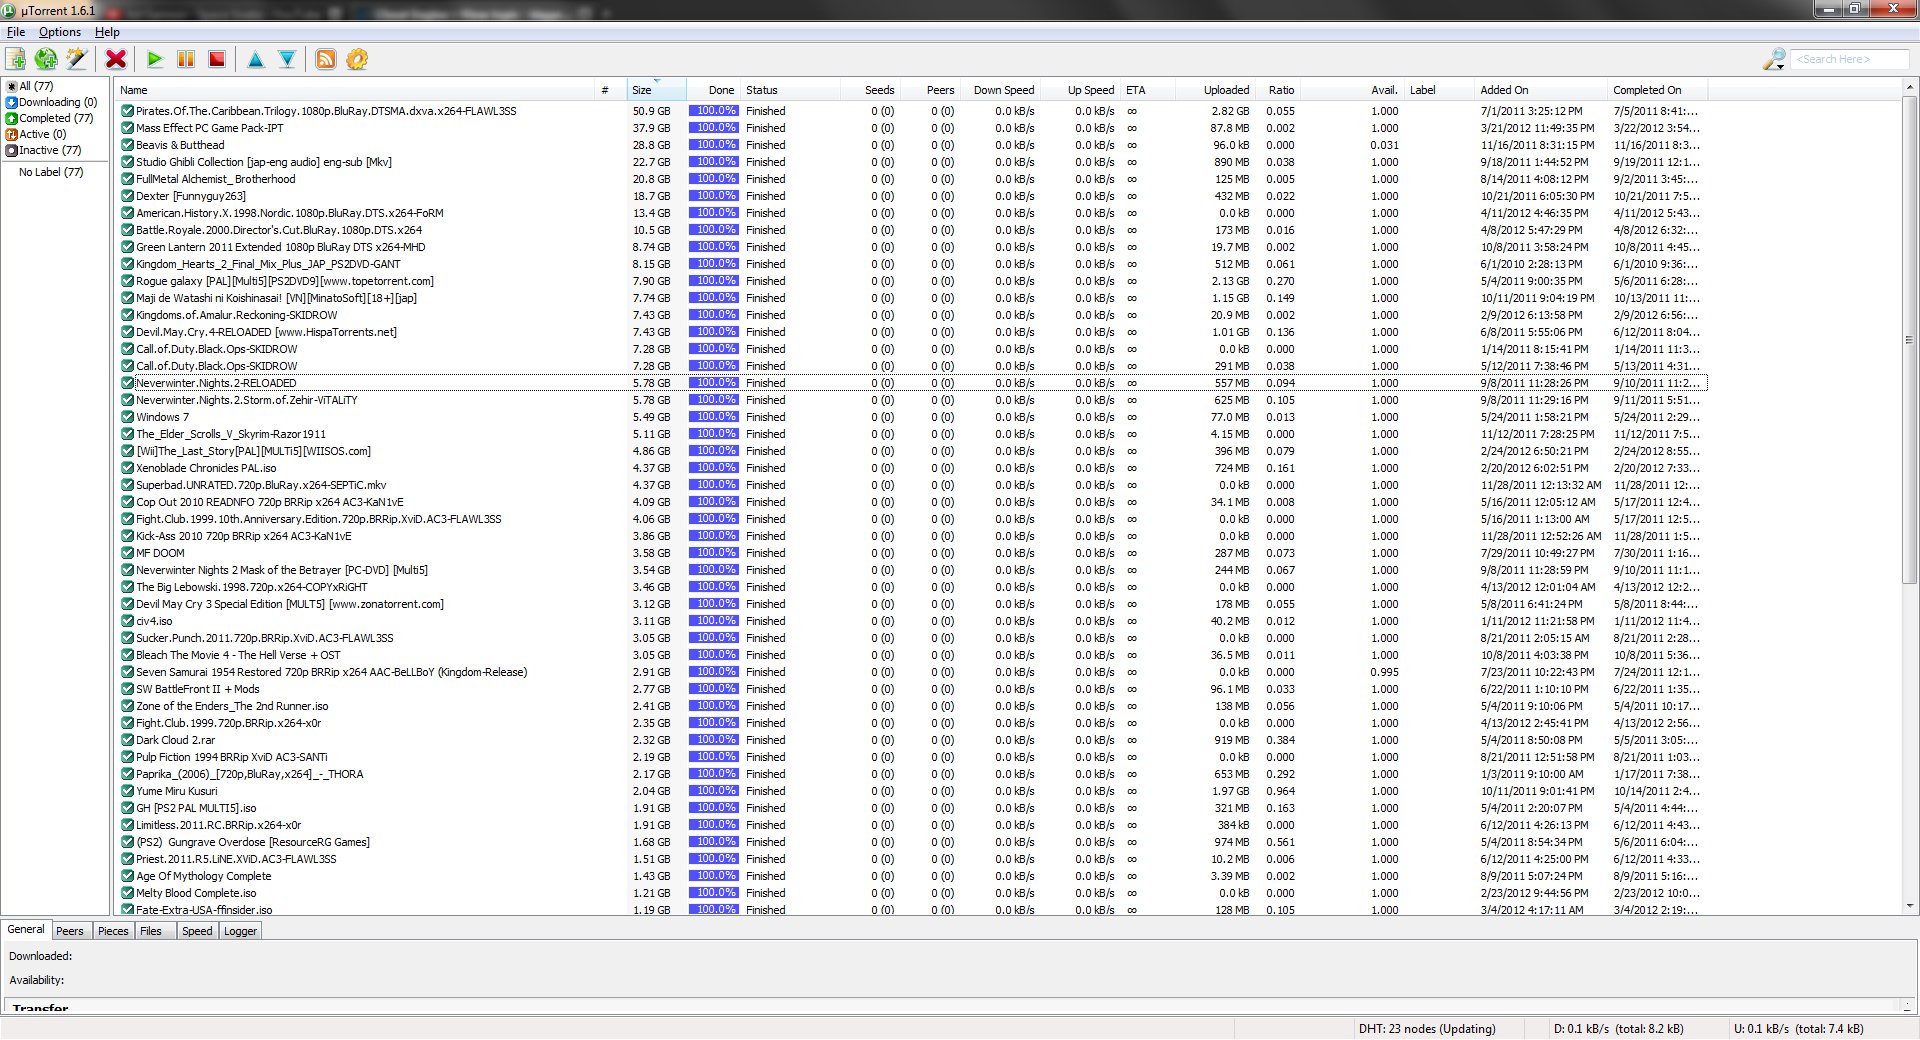The width and height of the screenshot is (1920, 1040).
Task: Open the Options menu
Action: 60,32
